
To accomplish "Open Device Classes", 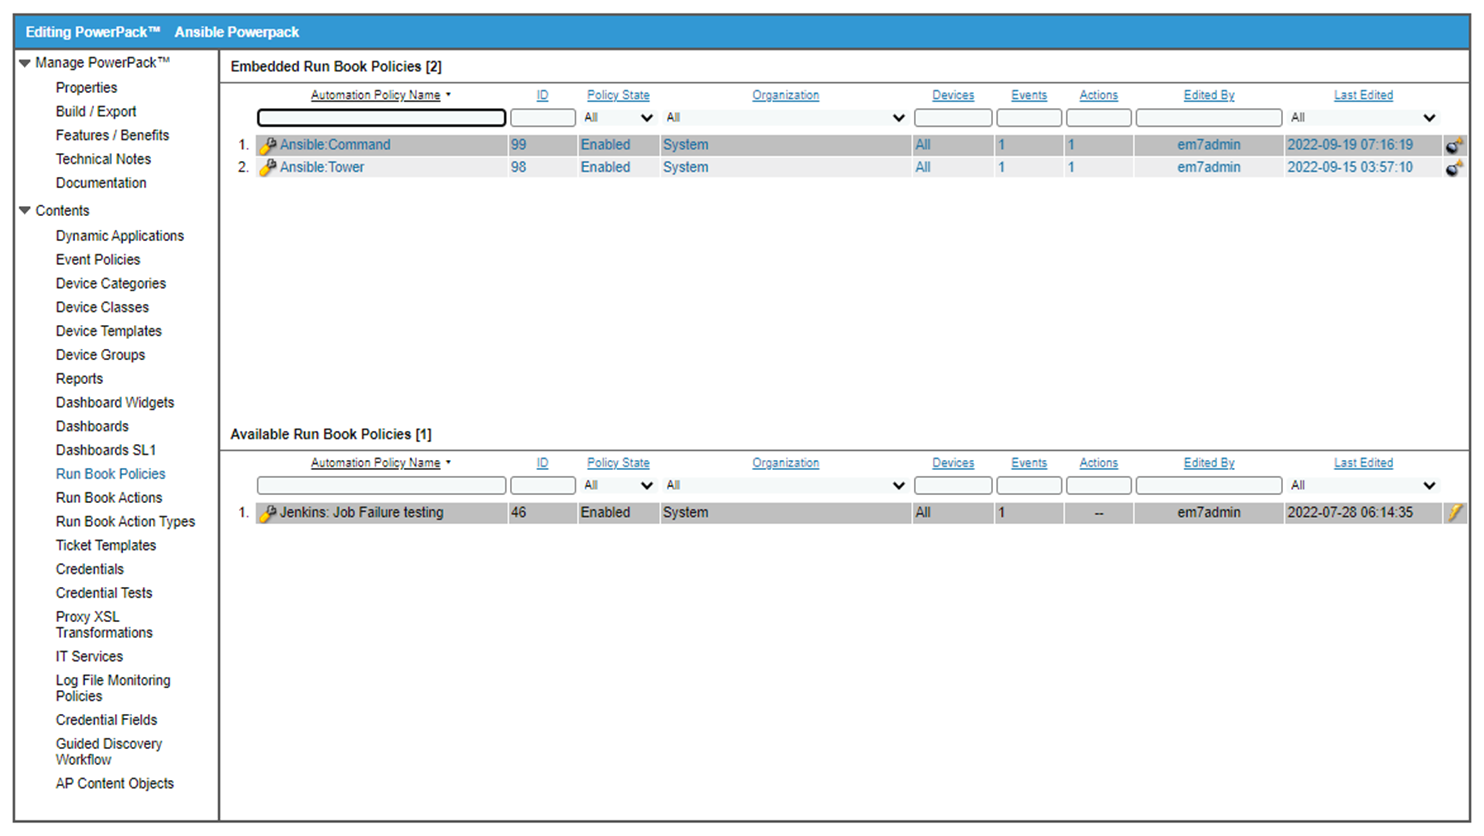I will [x=102, y=308].
